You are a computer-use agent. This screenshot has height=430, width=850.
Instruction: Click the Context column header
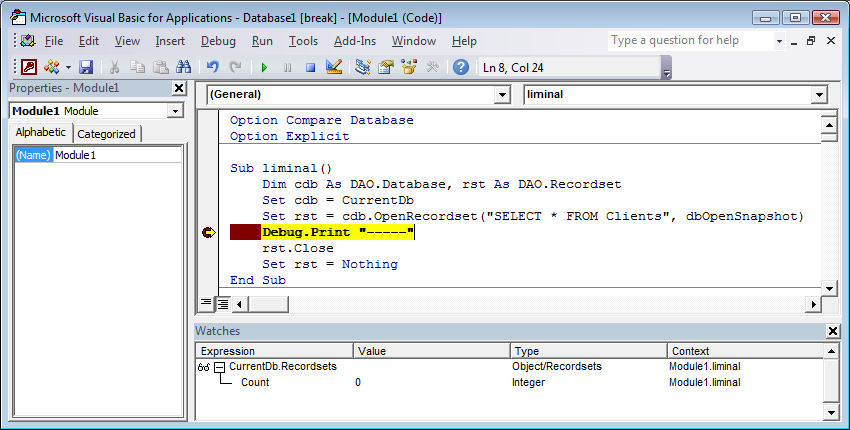click(745, 351)
